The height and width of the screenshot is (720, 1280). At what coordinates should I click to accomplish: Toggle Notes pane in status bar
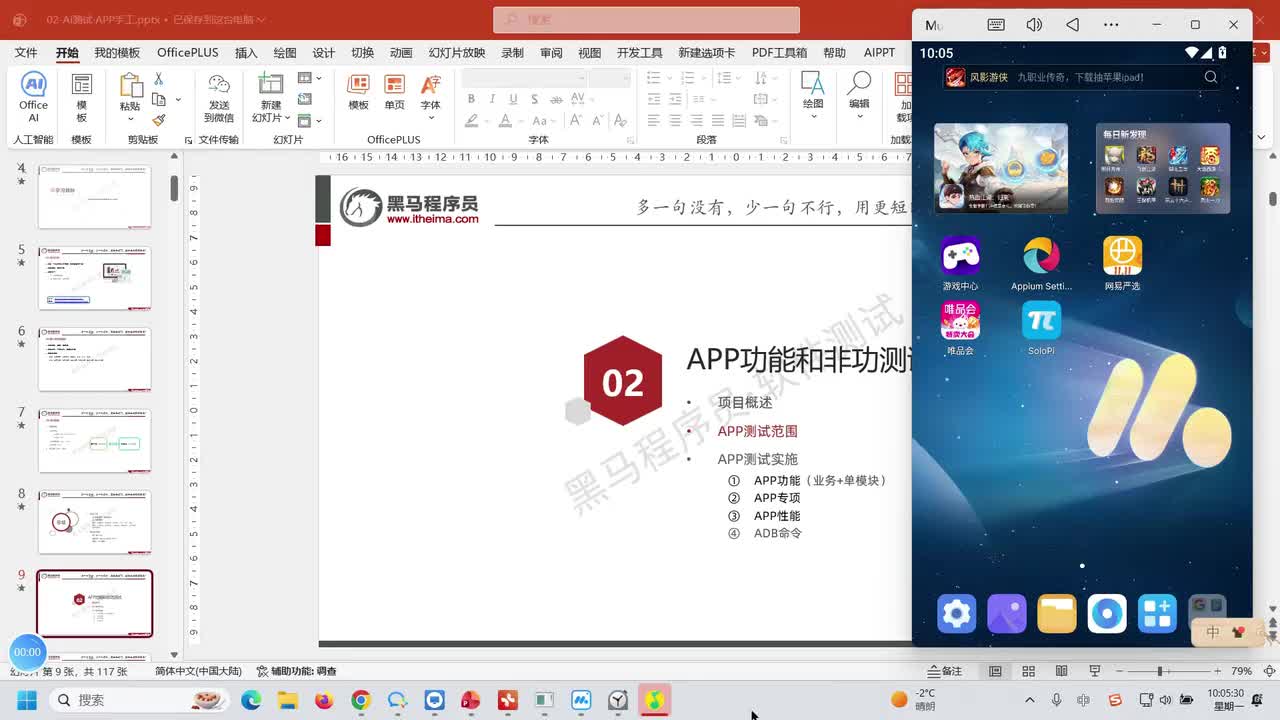(945, 671)
